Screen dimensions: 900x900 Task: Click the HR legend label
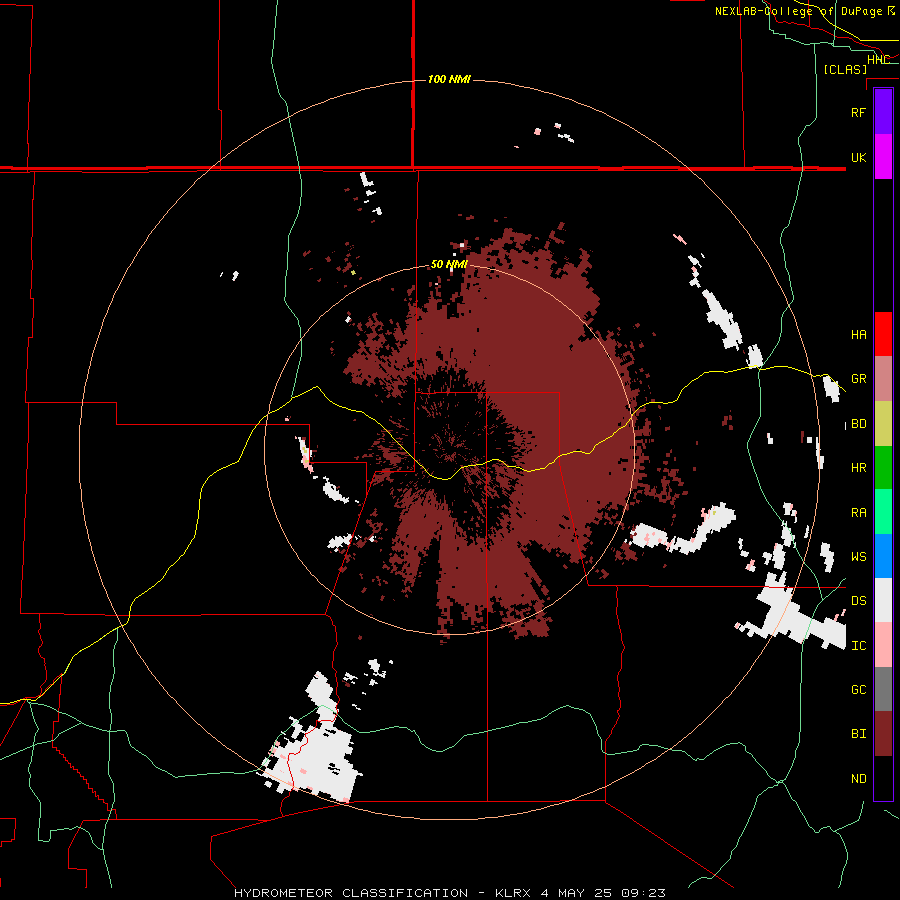[x=858, y=468]
